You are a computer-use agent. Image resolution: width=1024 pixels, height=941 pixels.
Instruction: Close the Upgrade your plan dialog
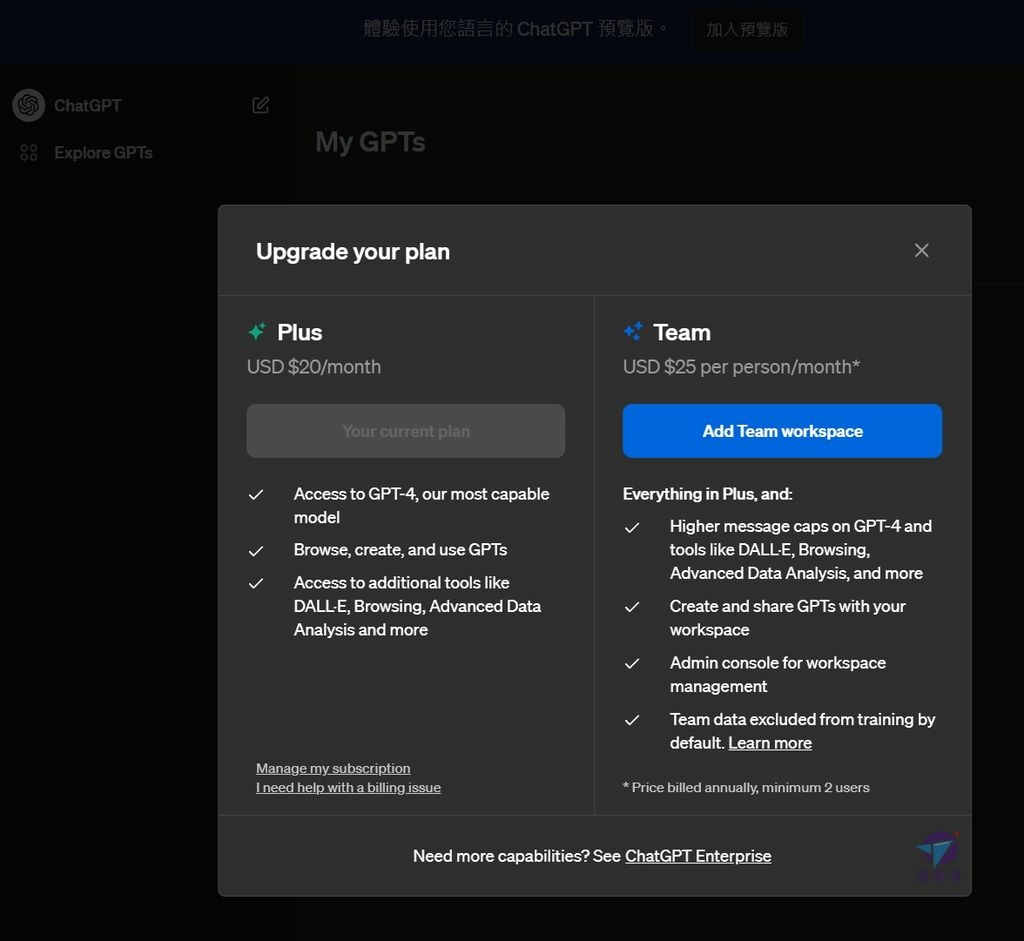(921, 250)
